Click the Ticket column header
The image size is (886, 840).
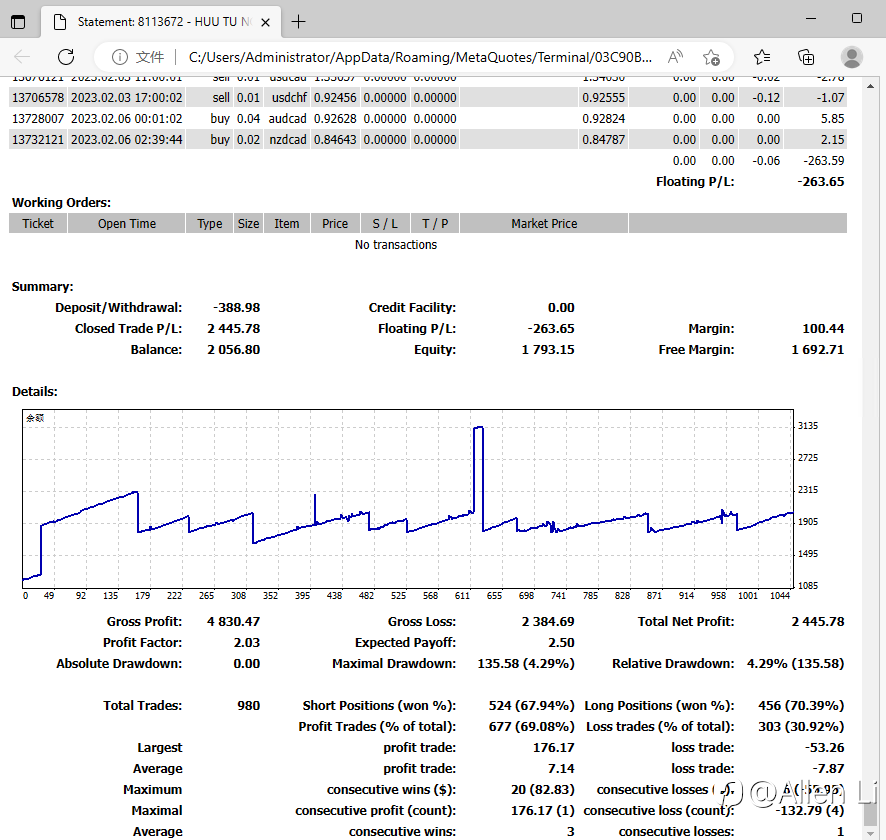pyautogui.click(x=38, y=224)
